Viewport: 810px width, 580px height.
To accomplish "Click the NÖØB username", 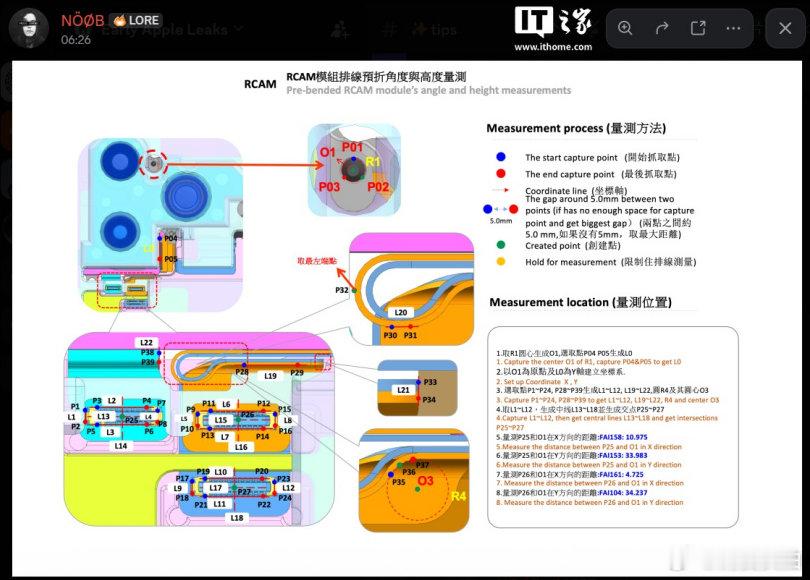I will tap(83, 21).
